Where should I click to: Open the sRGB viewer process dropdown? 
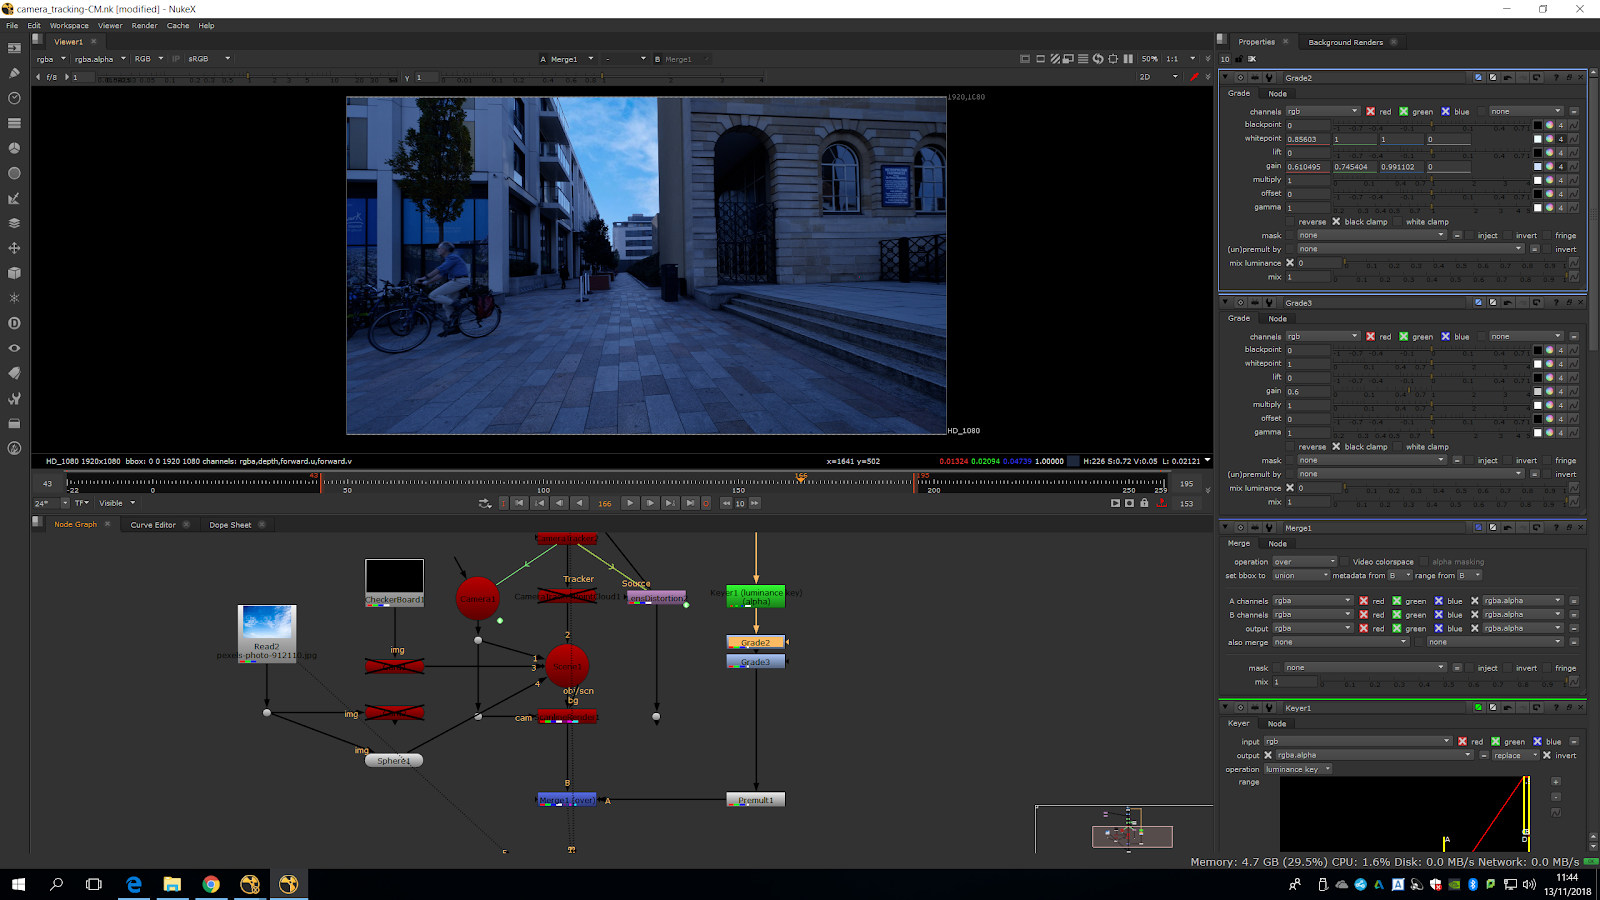click(209, 59)
